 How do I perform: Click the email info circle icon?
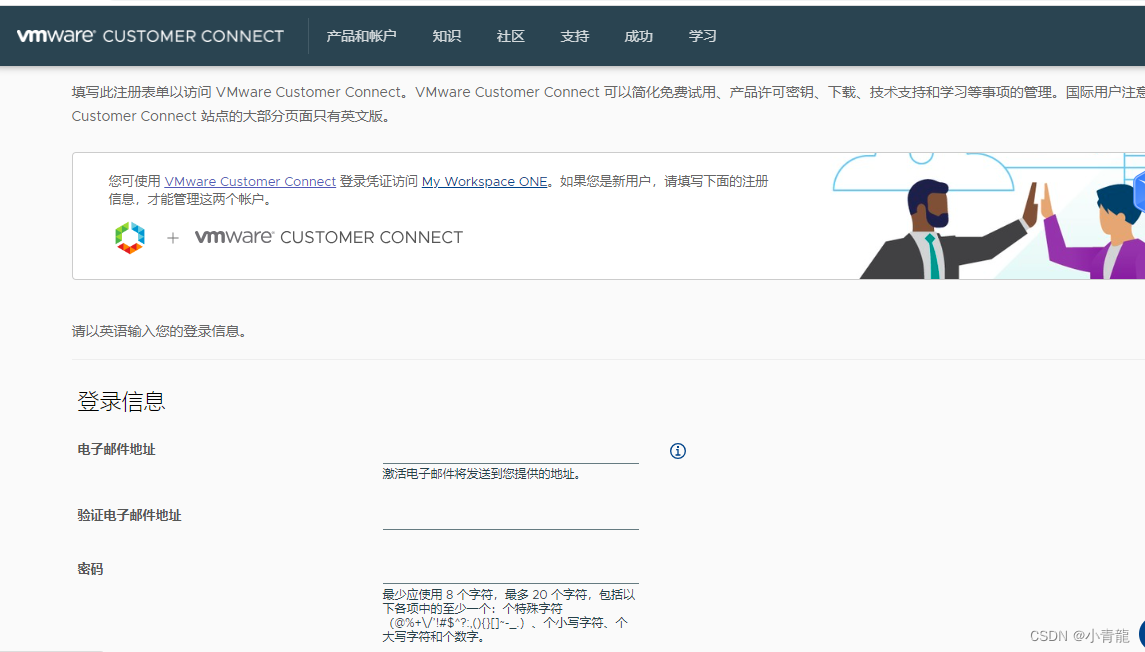click(x=678, y=450)
